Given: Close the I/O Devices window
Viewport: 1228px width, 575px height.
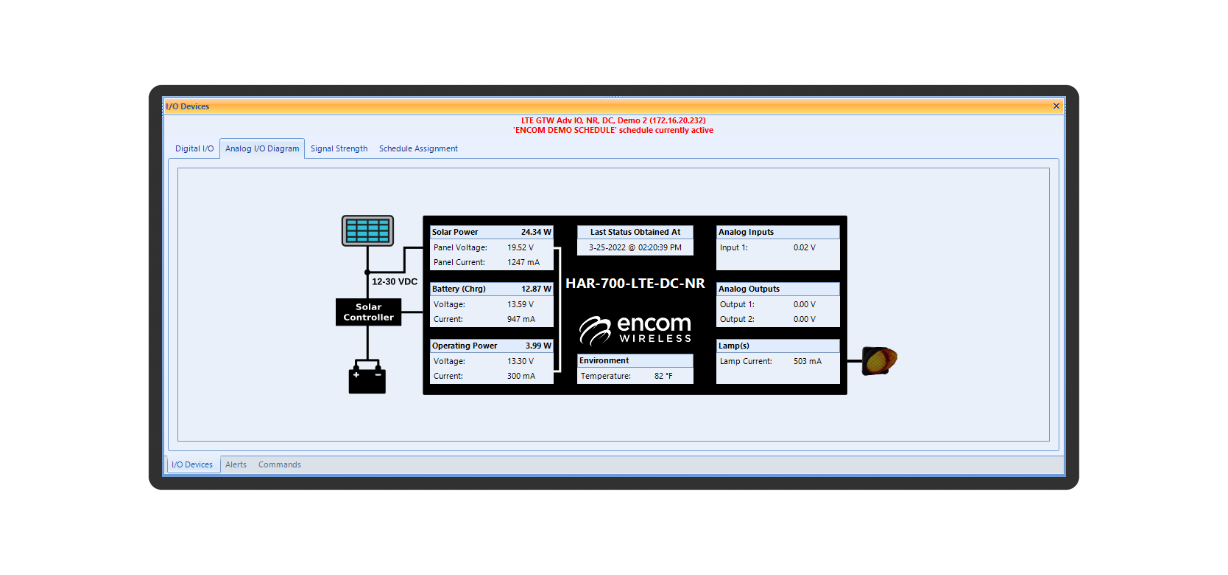Looking at the screenshot, I should tap(1056, 106).
